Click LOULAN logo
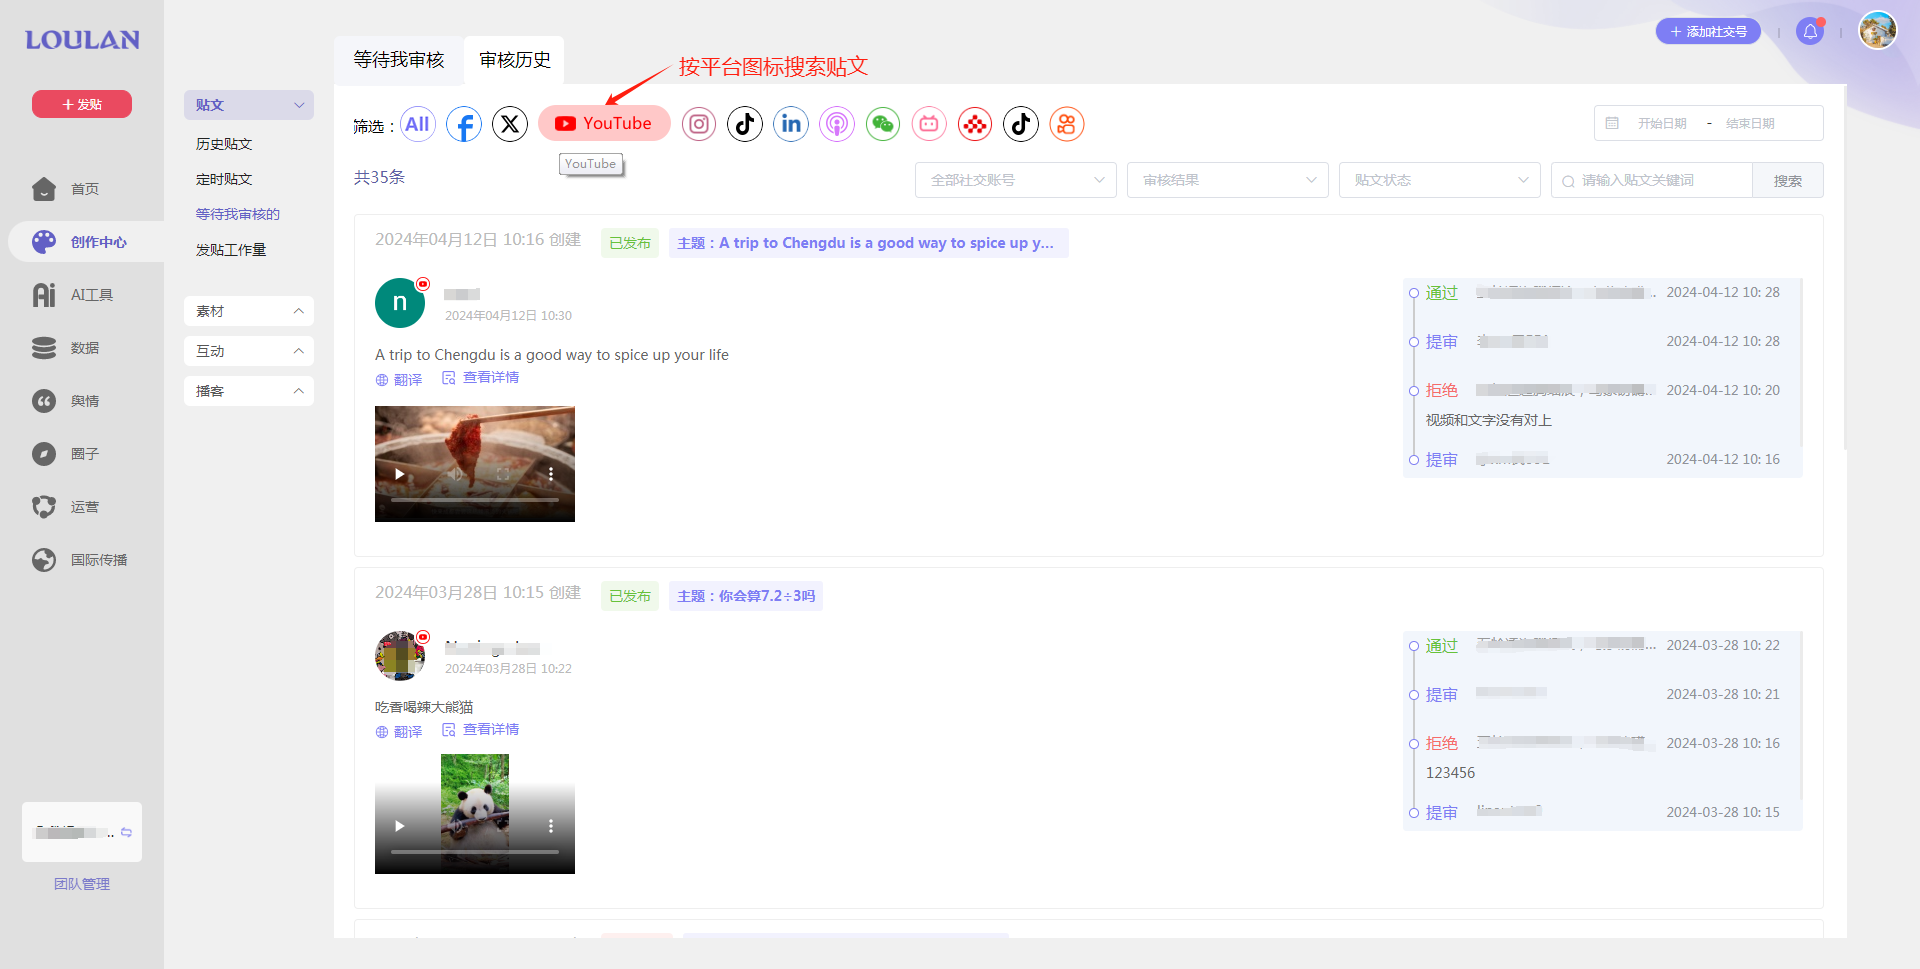Screen dimensions: 1920x969 pyautogui.click(x=82, y=40)
